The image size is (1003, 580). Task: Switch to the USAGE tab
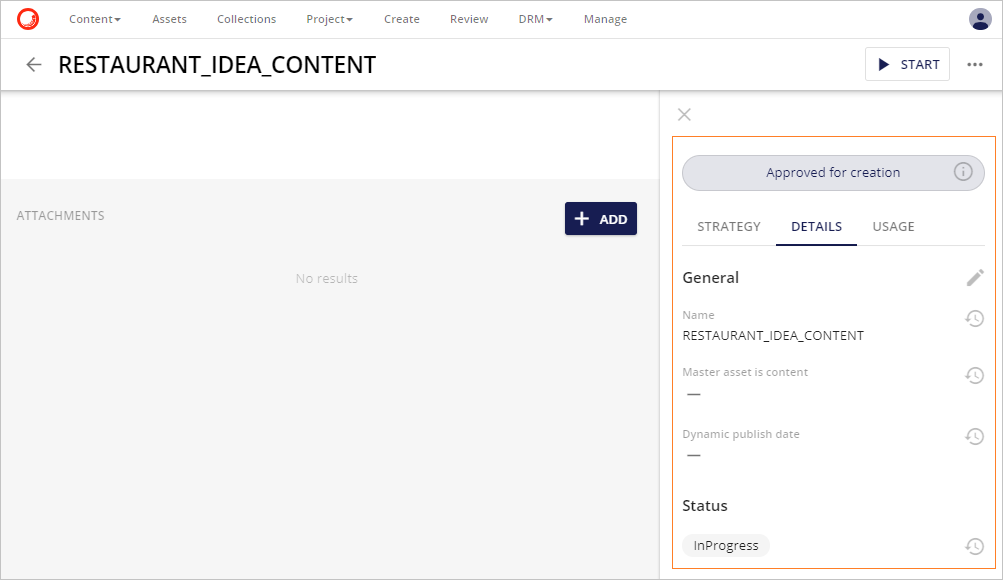(892, 226)
